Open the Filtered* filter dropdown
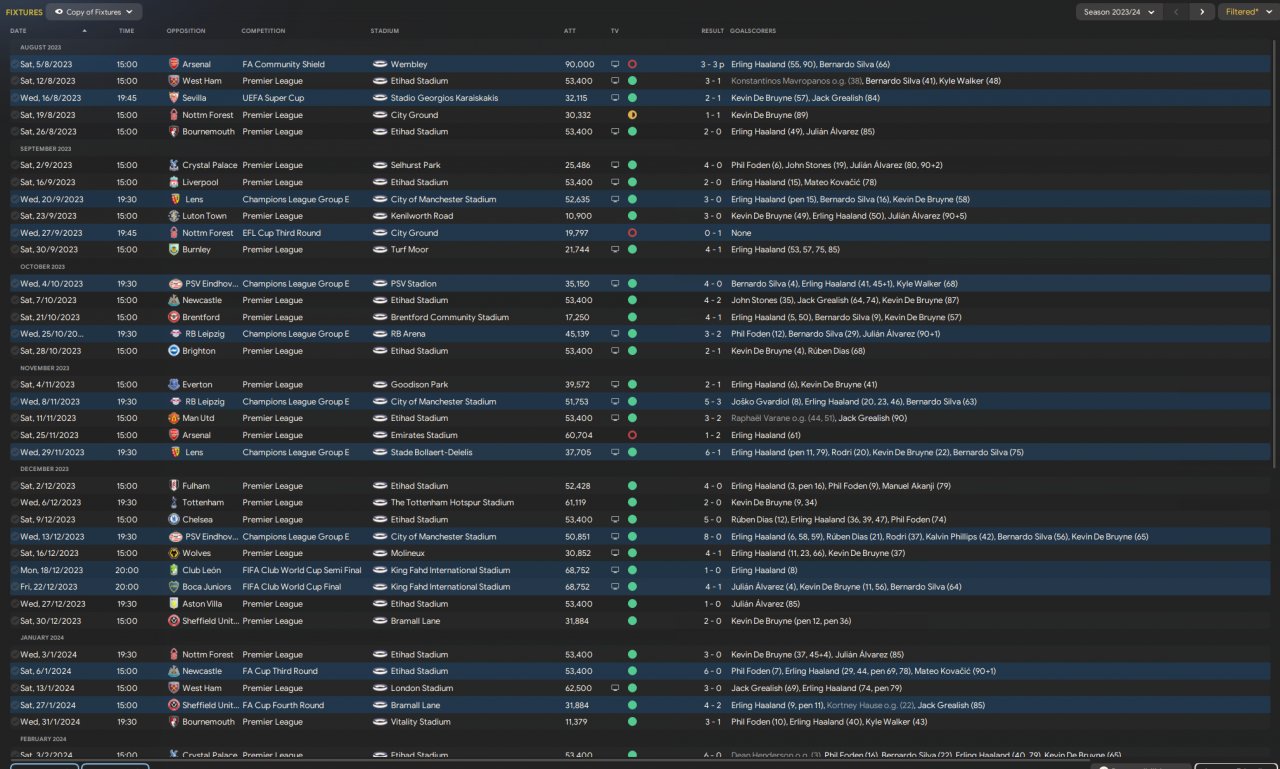 tap(1247, 12)
